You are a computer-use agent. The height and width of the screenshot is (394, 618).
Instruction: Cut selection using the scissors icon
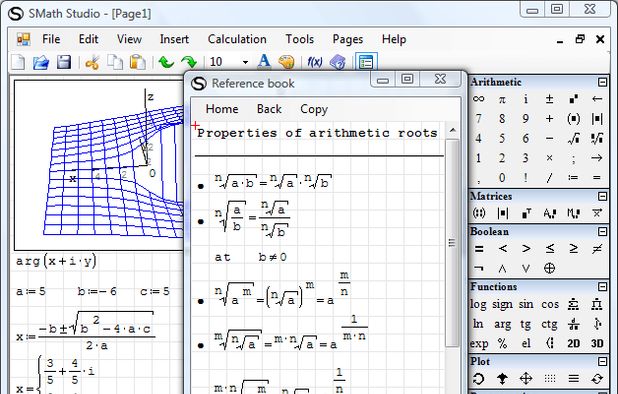(92, 62)
